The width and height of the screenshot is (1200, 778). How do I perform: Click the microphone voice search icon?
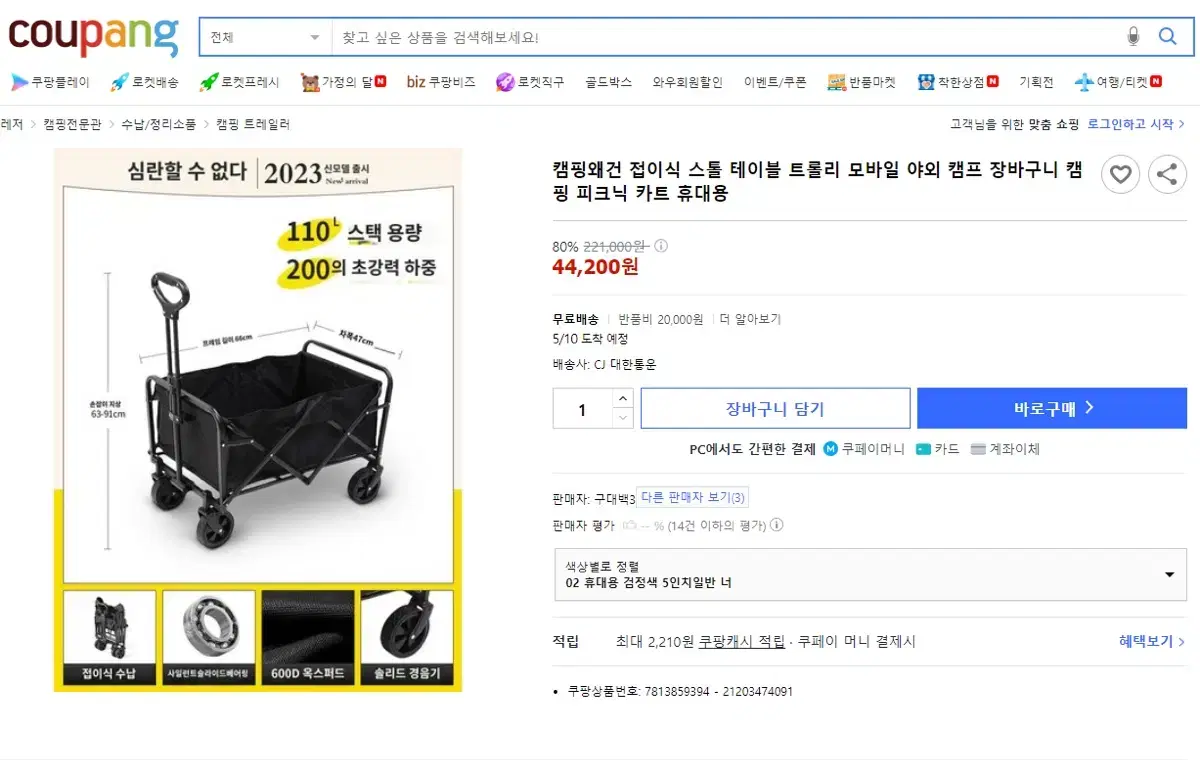pyautogui.click(x=1133, y=37)
